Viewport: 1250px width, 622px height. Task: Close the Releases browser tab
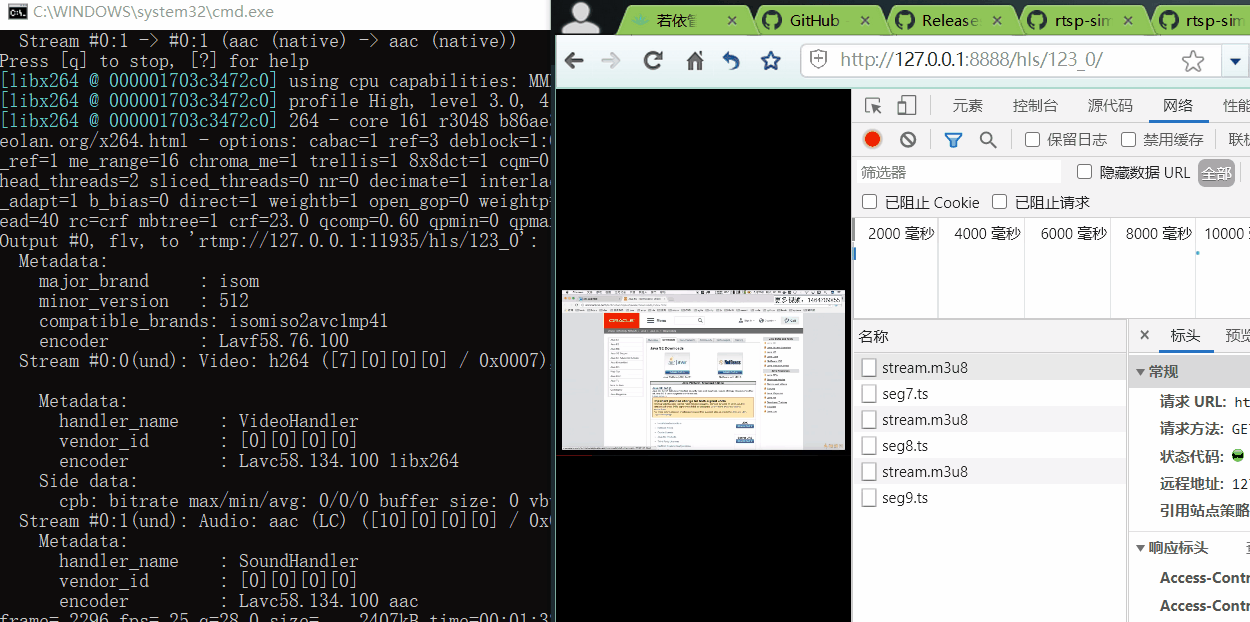[997, 20]
